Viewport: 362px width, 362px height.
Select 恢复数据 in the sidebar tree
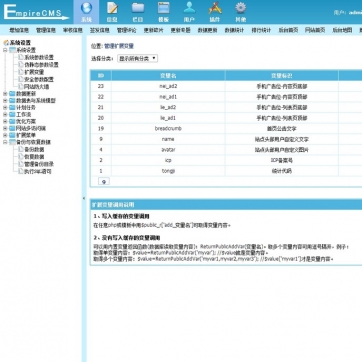34,157
